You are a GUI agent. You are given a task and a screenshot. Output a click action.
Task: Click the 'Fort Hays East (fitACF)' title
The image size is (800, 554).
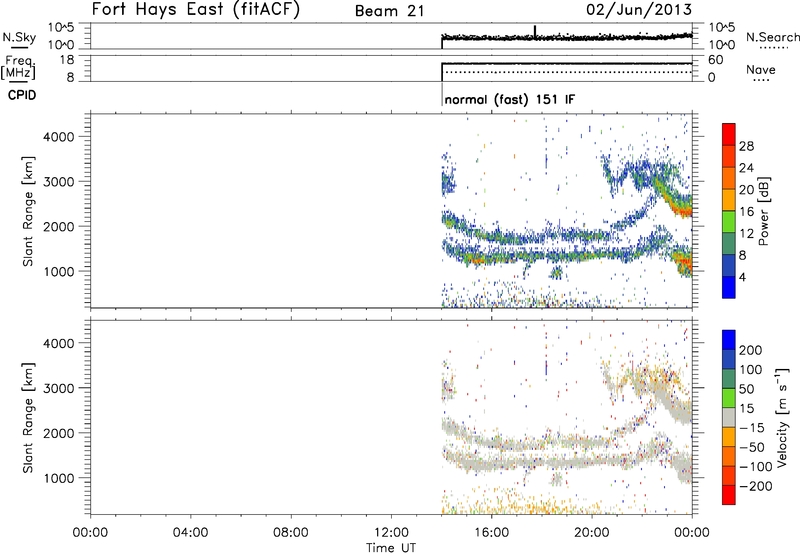pos(195,9)
